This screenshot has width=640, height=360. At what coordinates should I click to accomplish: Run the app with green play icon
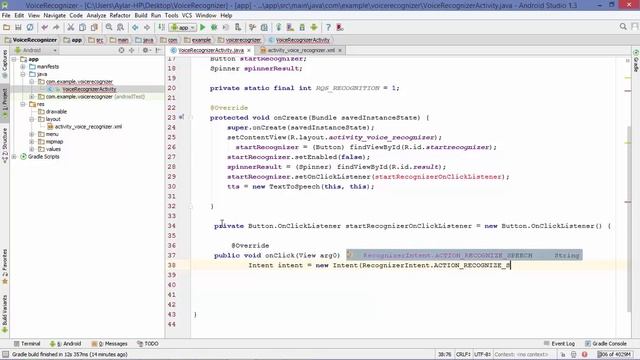click(x=202, y=27)
